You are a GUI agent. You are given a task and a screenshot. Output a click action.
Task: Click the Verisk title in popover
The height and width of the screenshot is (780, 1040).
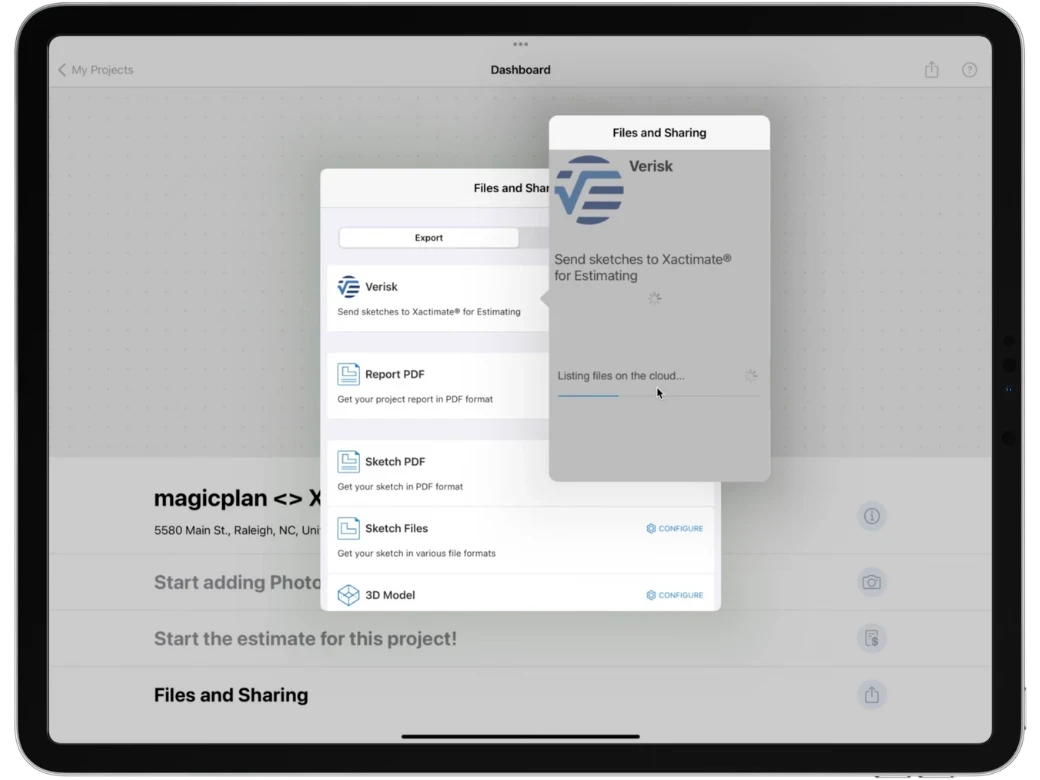(x=651, y=166)
